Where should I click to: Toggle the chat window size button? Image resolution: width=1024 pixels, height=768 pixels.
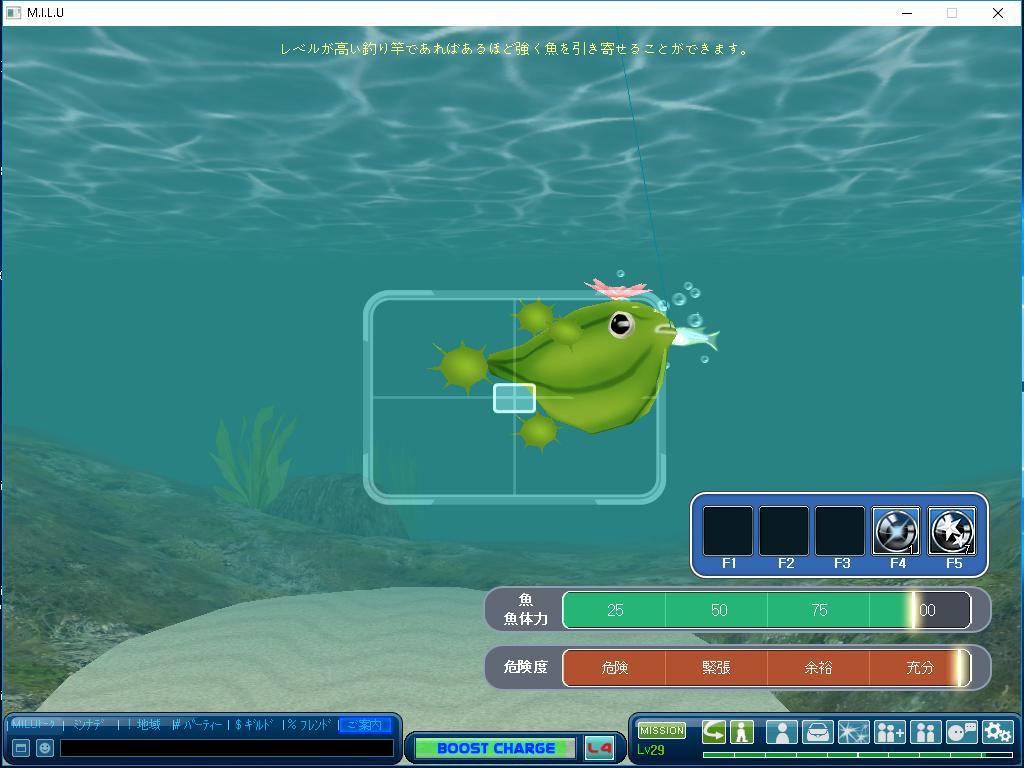pos(20,747)
